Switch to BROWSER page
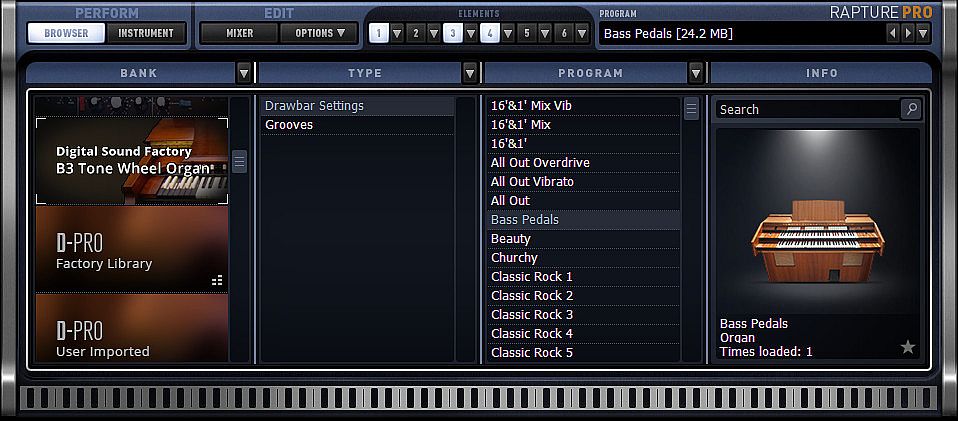 tap(66, 33)
